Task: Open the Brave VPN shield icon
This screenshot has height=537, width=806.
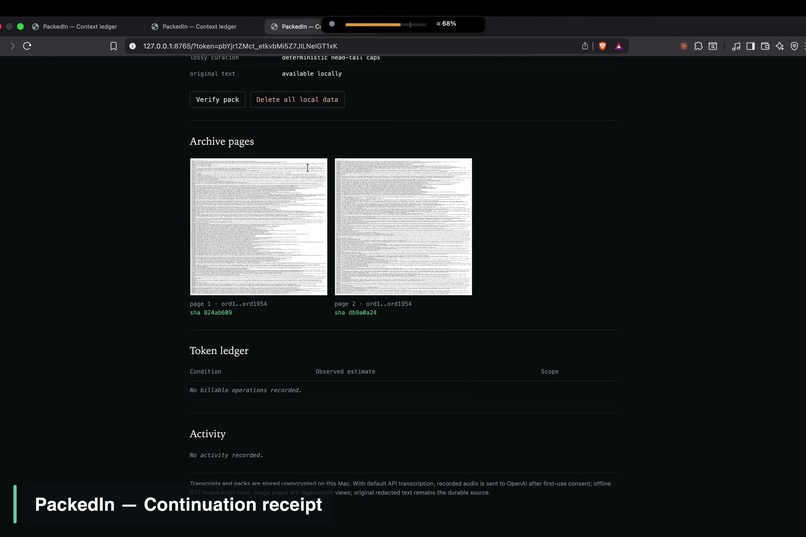Action: point(794,46)
